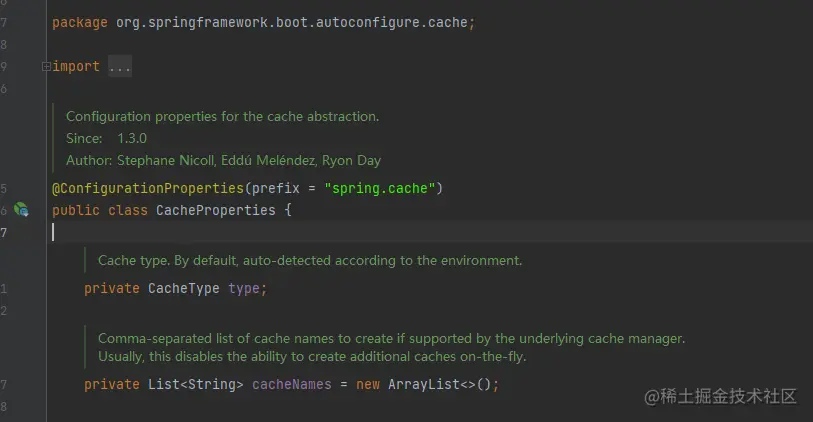The width and height of the screenshot is (813, 422).
Task: Click the Author line in rendered doc
Action: coord(223,160)
